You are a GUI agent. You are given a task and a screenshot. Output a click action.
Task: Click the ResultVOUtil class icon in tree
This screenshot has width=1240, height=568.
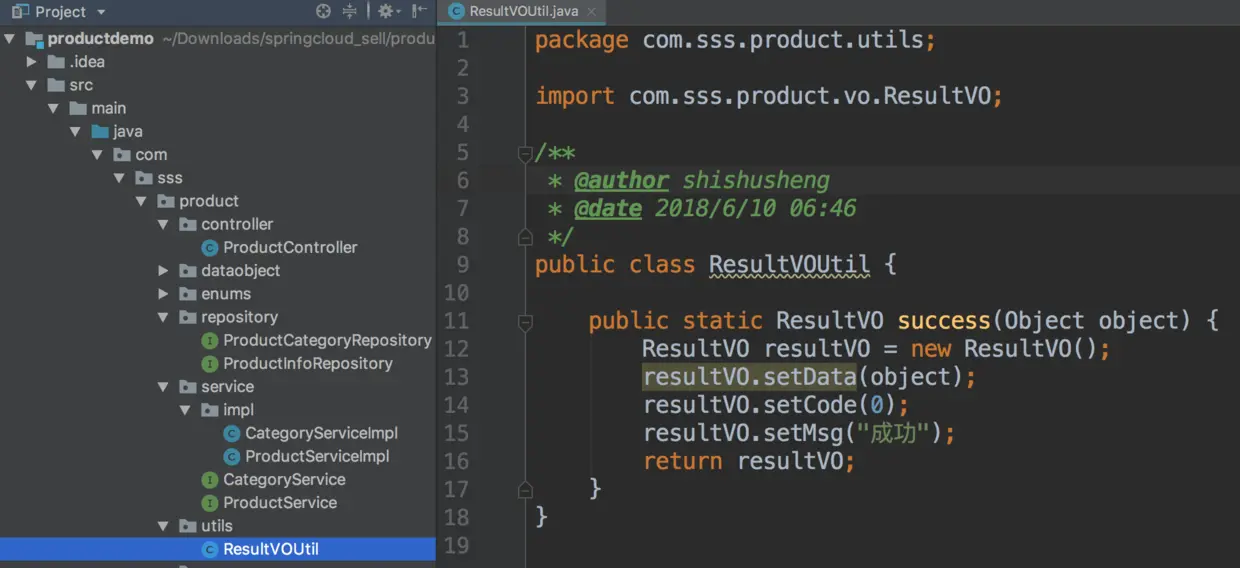point(210,549)
